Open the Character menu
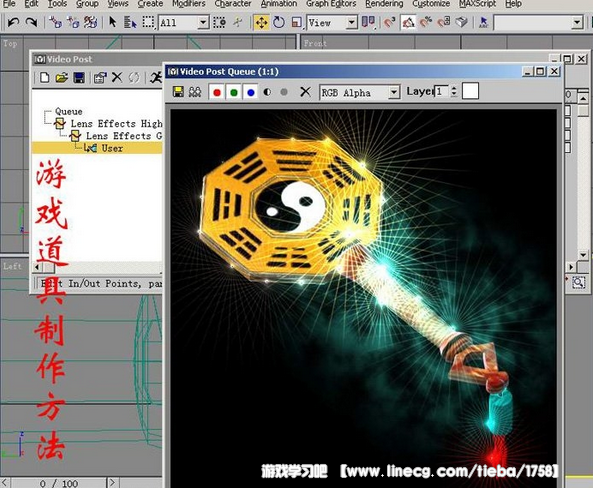 coord(233,4)
